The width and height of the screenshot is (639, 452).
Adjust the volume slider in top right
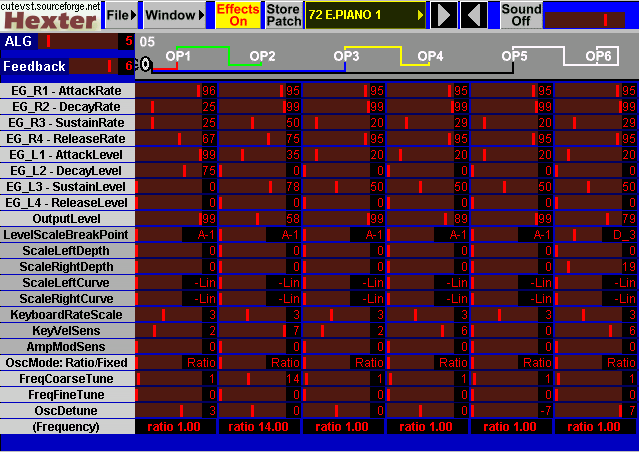pyautogui.click(x=584, y=20)
